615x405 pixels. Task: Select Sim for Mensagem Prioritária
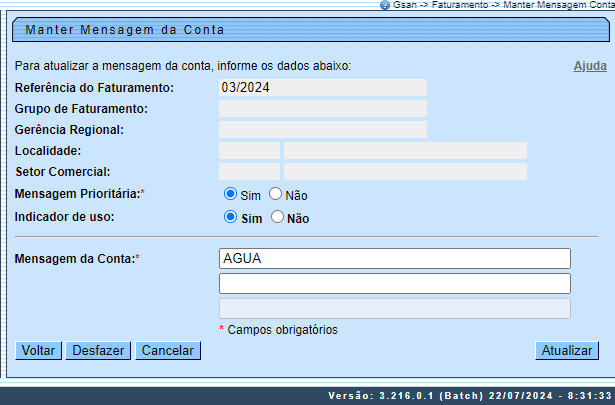pos(230,194)
